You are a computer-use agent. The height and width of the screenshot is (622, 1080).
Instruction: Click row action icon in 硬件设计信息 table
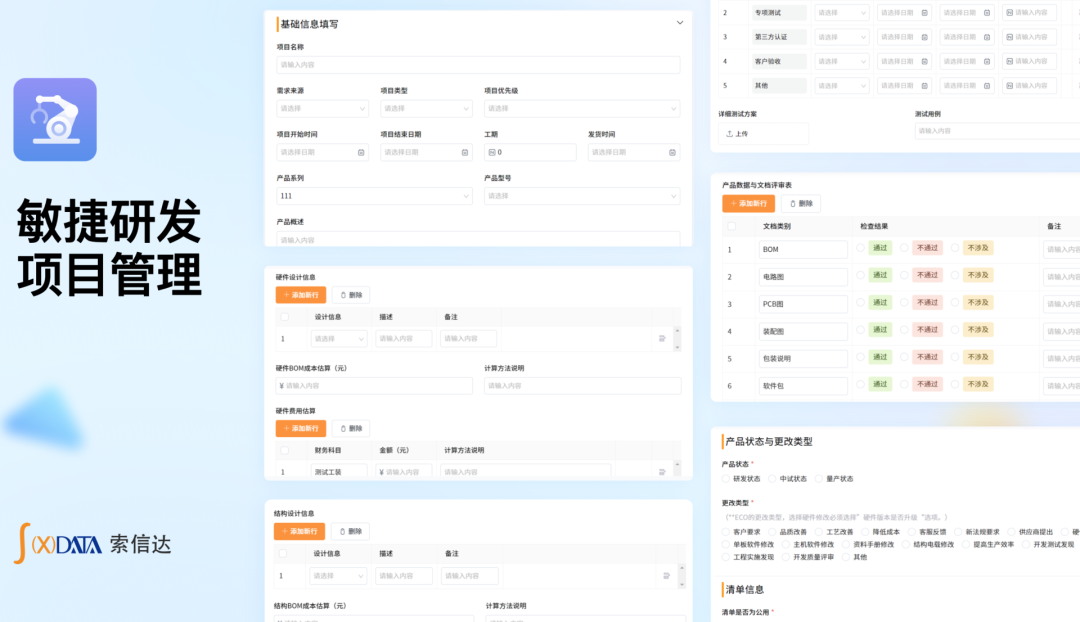pos(662,339)
